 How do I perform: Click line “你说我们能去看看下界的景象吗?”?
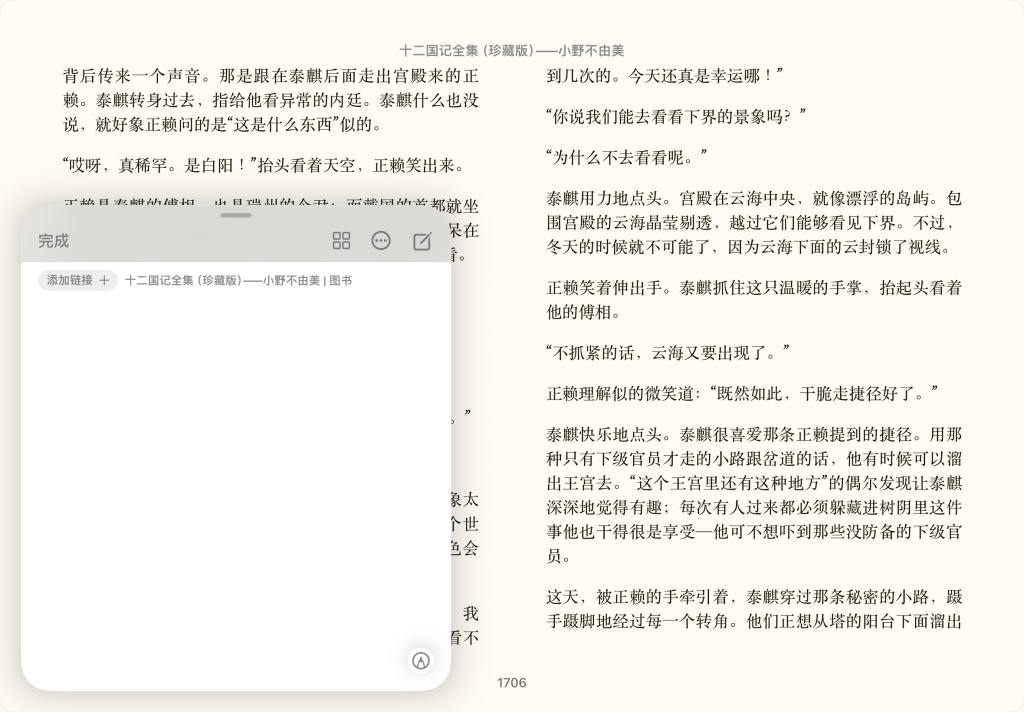tap(676, 116)
